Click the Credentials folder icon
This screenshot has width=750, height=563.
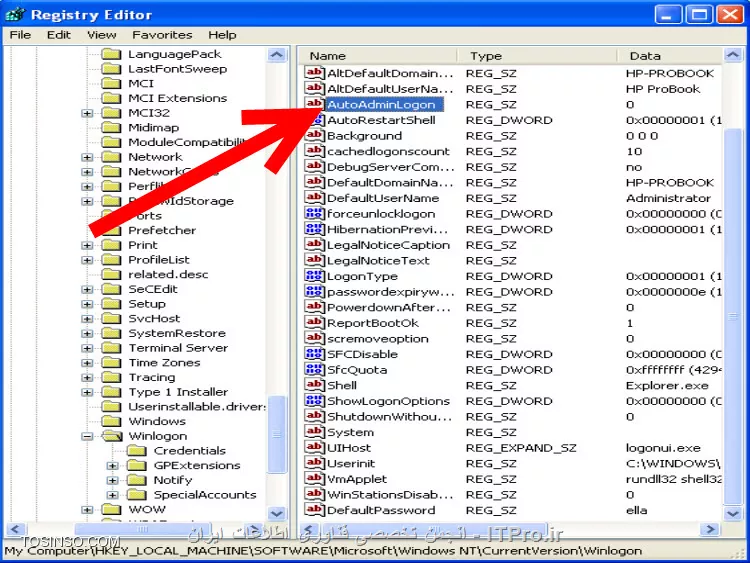coord(137,451)
